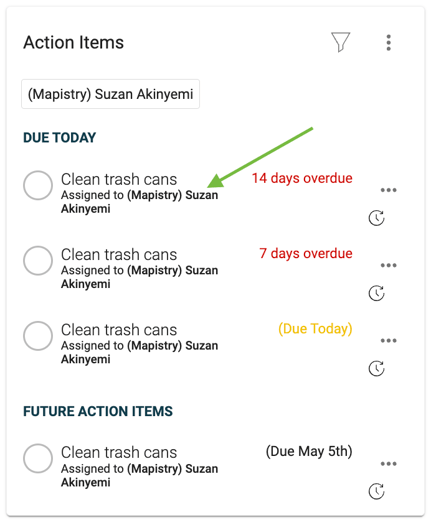Open the filter funnel icon

[x=340, y=42]
